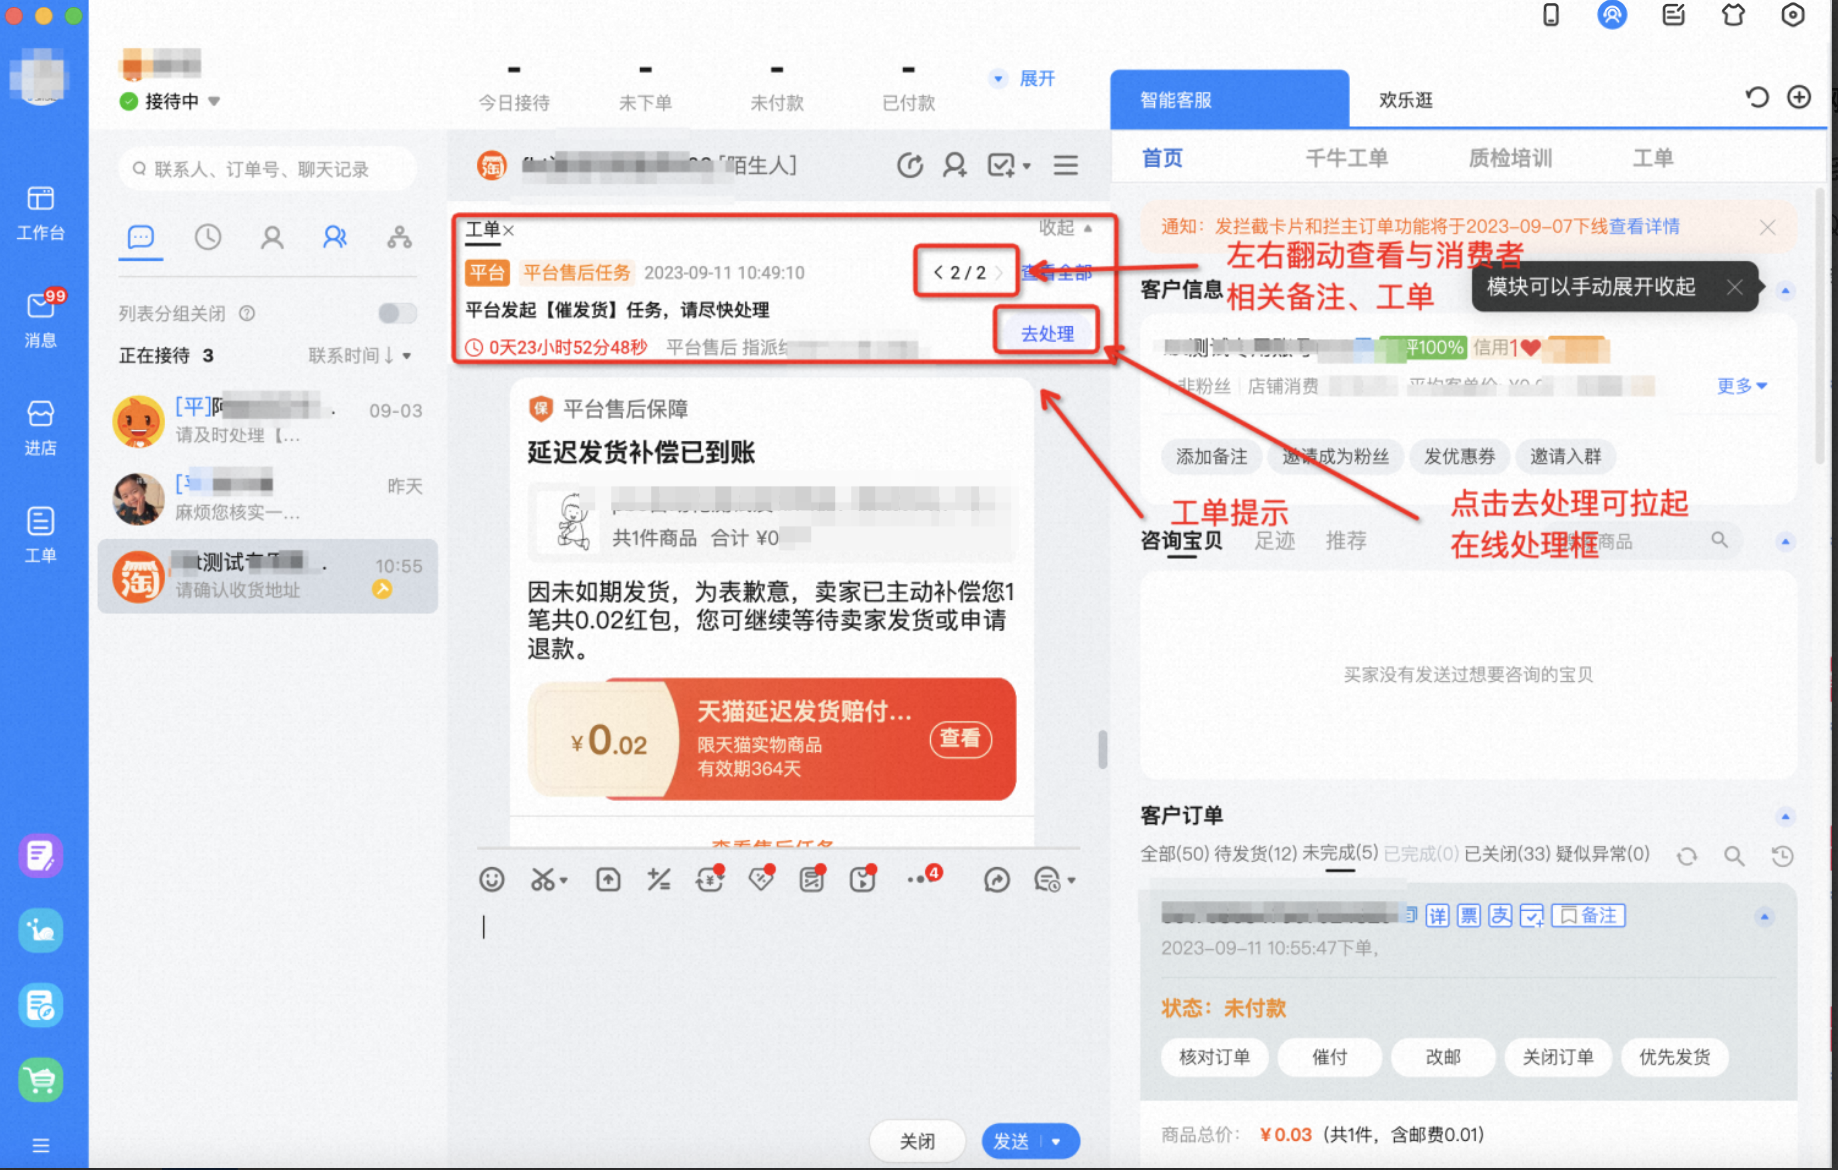The width and height of the screenshot is (1838, 1170).
Task: Open the 联系时间 sort dropdown
Action: click(x=360, y=355)
